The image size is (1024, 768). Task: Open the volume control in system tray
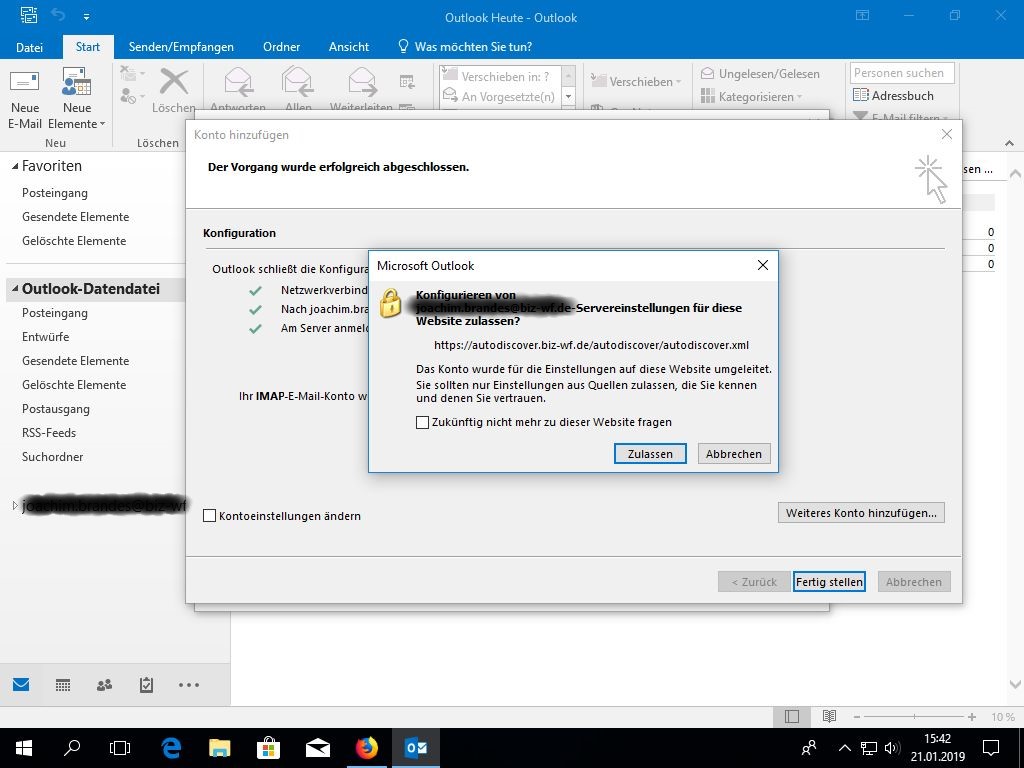click(892, 748)
